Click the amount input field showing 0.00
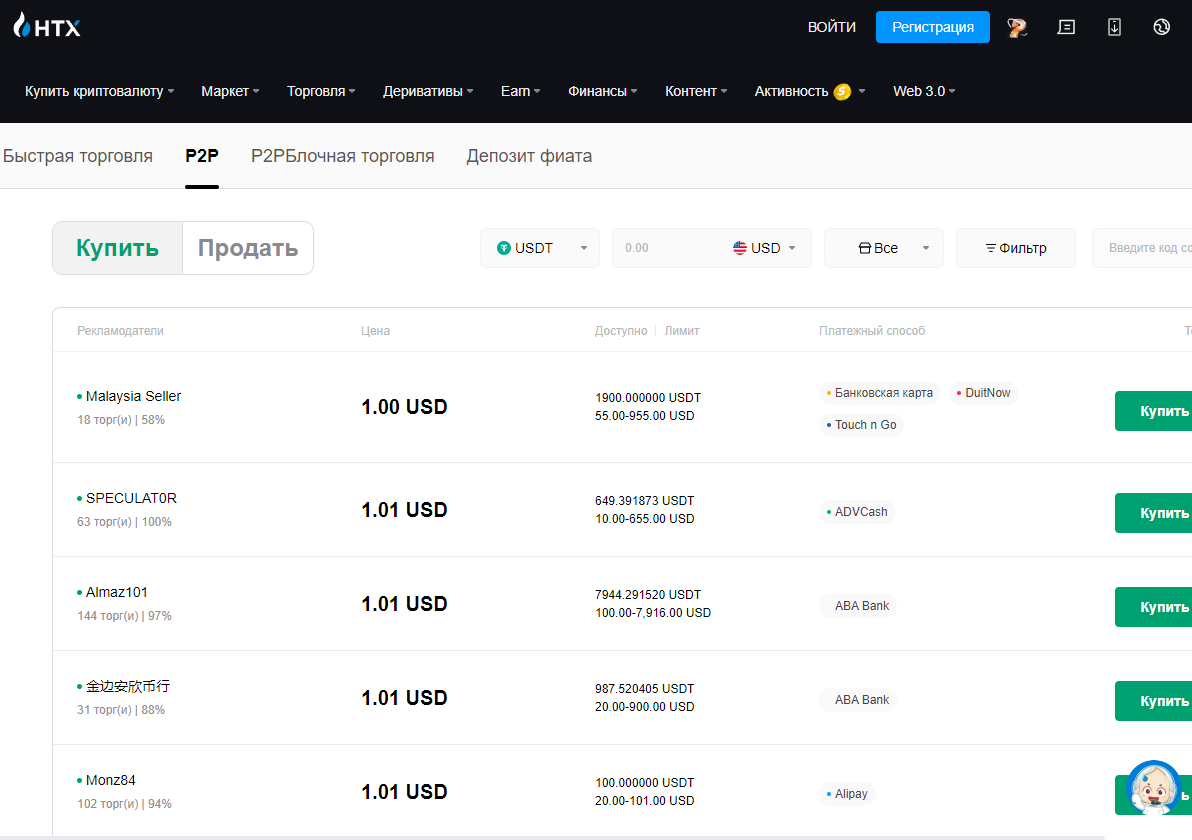 pyautogui.click(x=669, y=248)
